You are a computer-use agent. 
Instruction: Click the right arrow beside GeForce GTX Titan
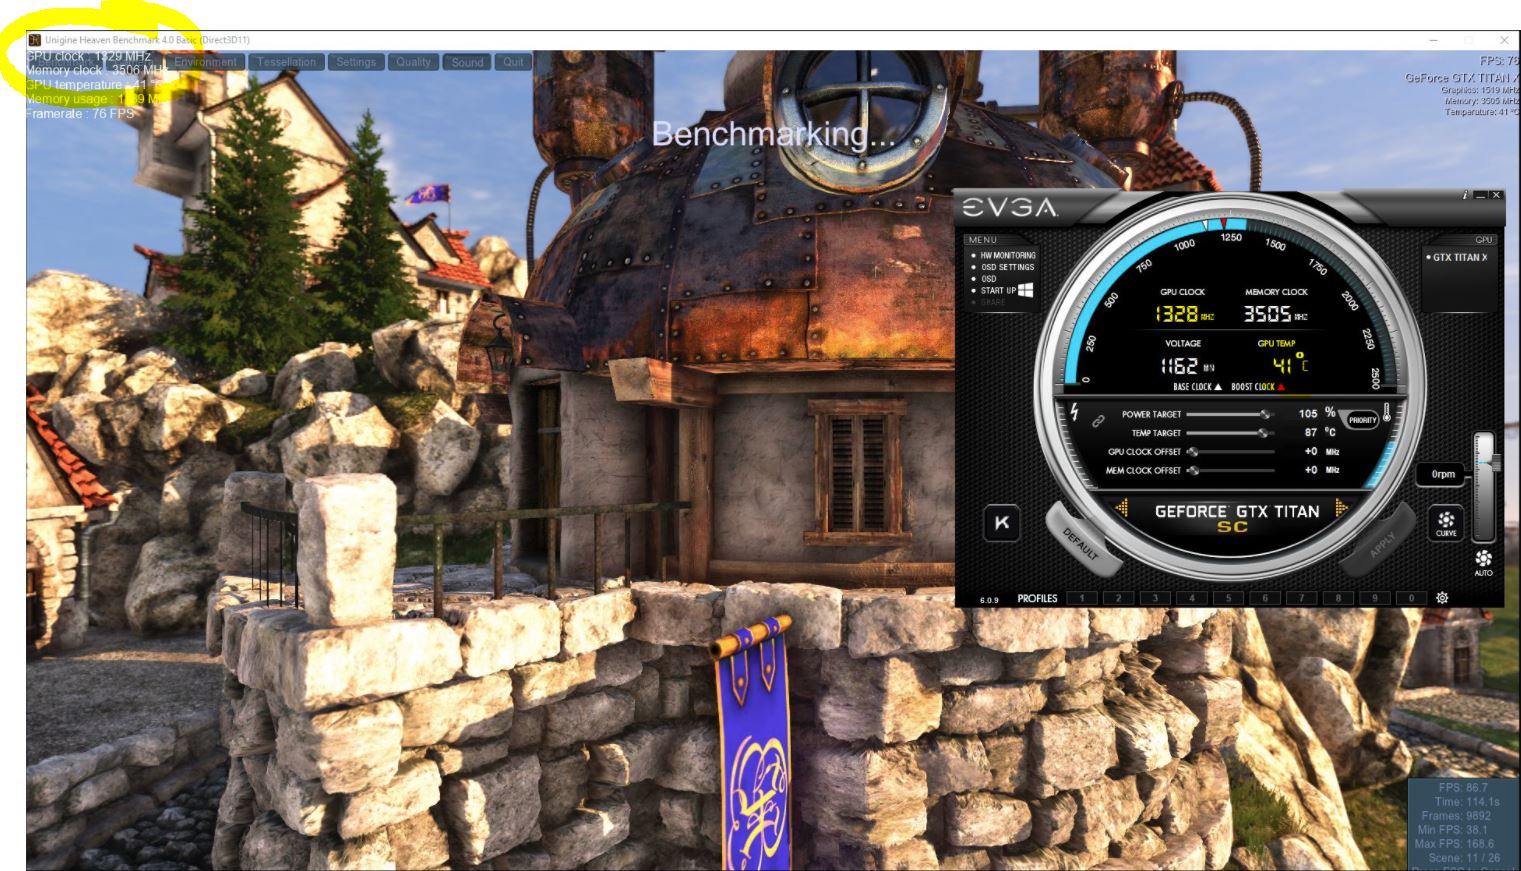point(1341,510)
